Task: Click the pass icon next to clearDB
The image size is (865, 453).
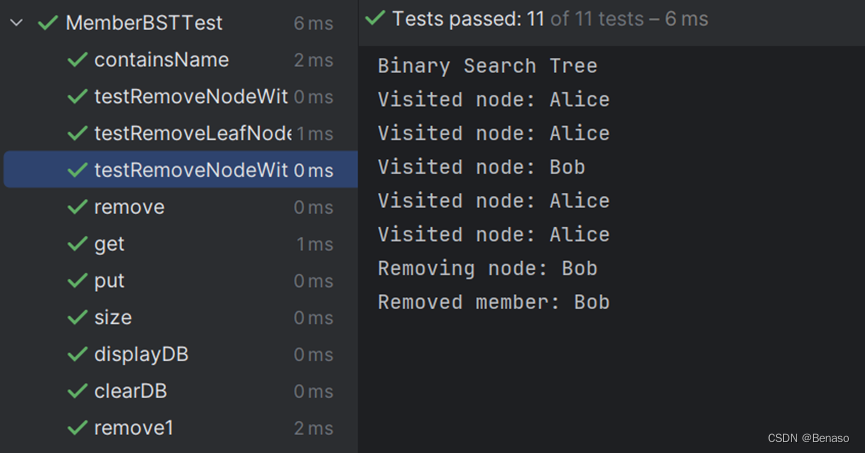Action: coord(77,391)
